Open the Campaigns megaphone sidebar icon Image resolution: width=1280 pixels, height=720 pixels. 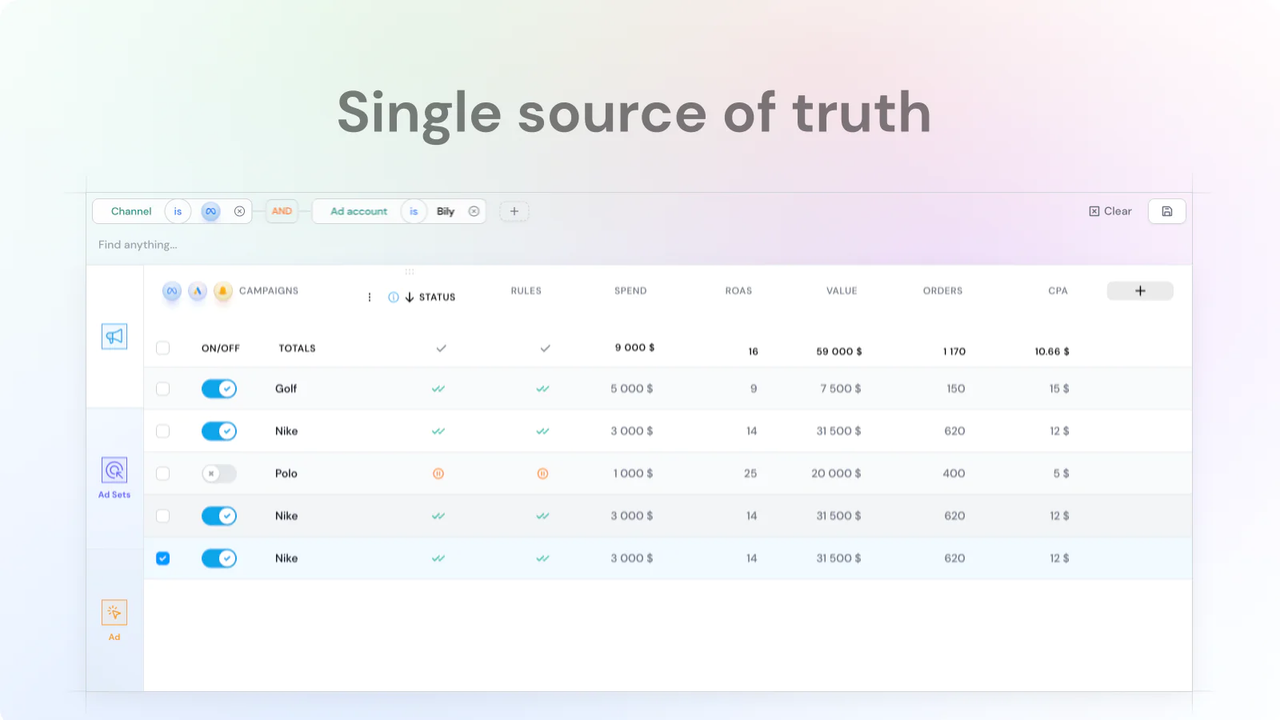(x=114, y=337)
